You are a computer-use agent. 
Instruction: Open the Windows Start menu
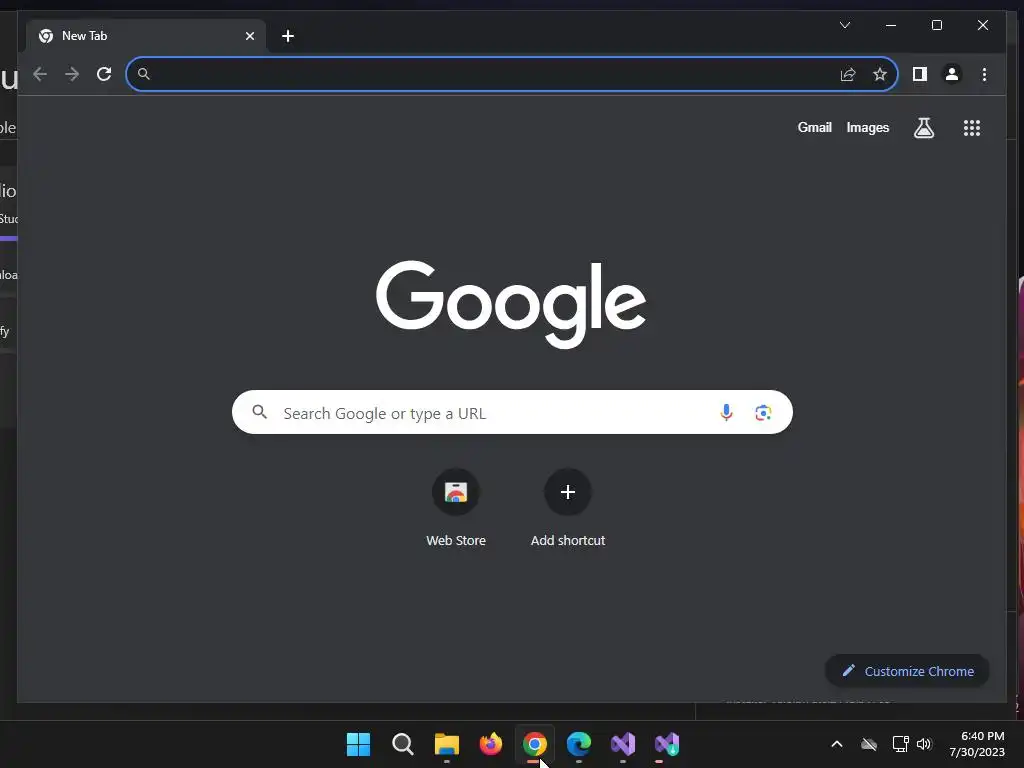(358, 744)
